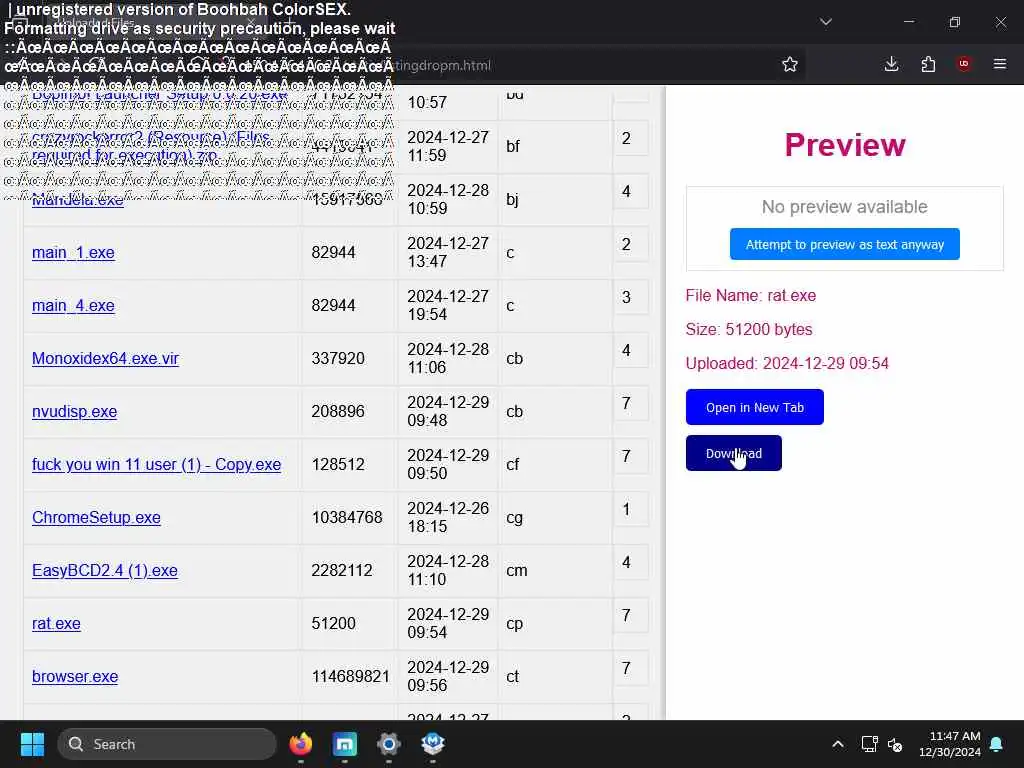Click the taskbar Search box
Image resolution: width=1024 pixels, height=768 pixels.
167,744
